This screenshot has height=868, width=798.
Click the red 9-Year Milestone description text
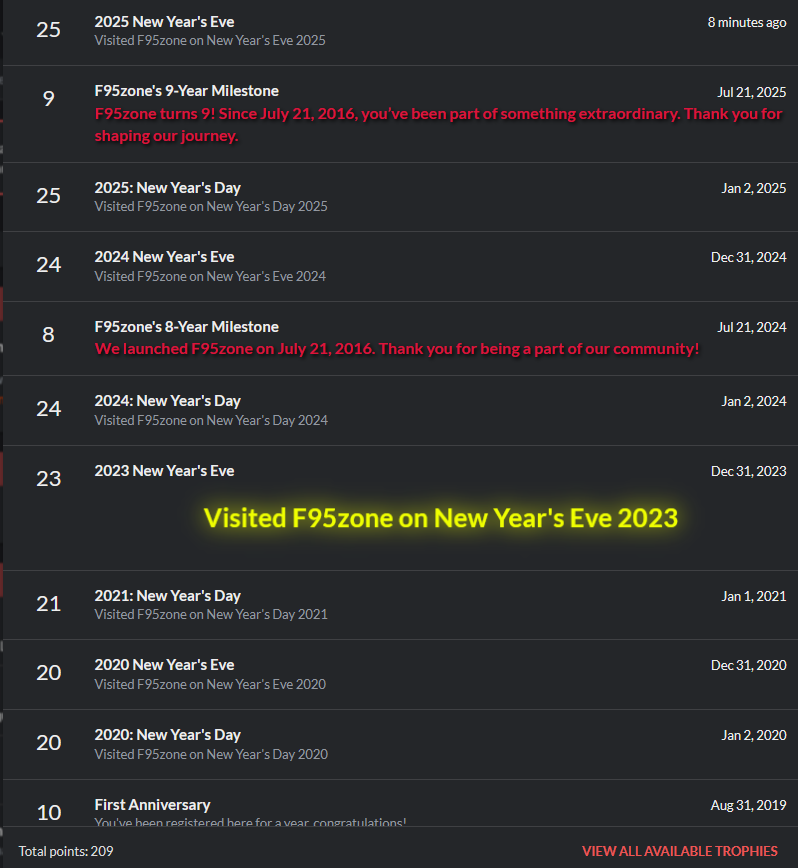pyautogui.click(x=438, y=114)
